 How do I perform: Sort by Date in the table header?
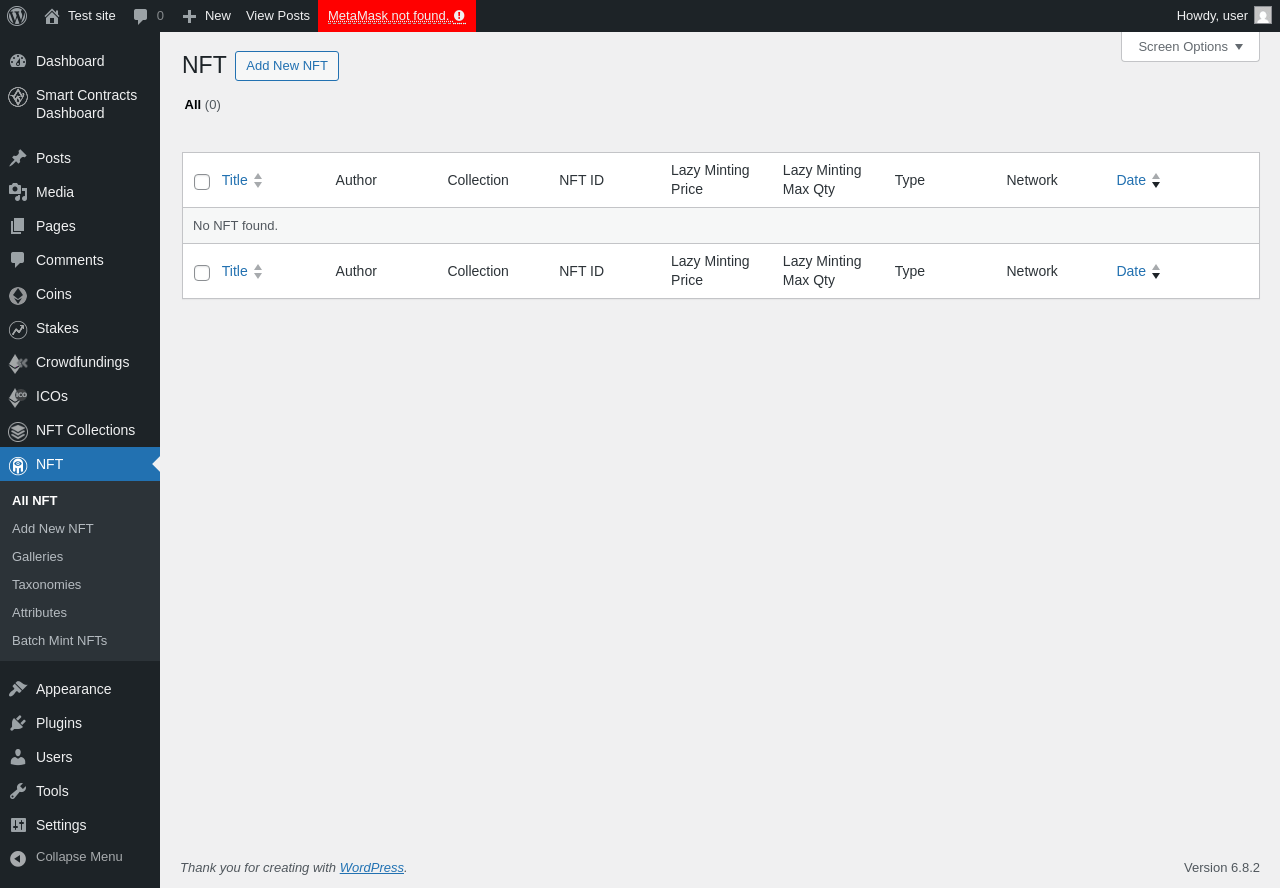[1138, 180]
